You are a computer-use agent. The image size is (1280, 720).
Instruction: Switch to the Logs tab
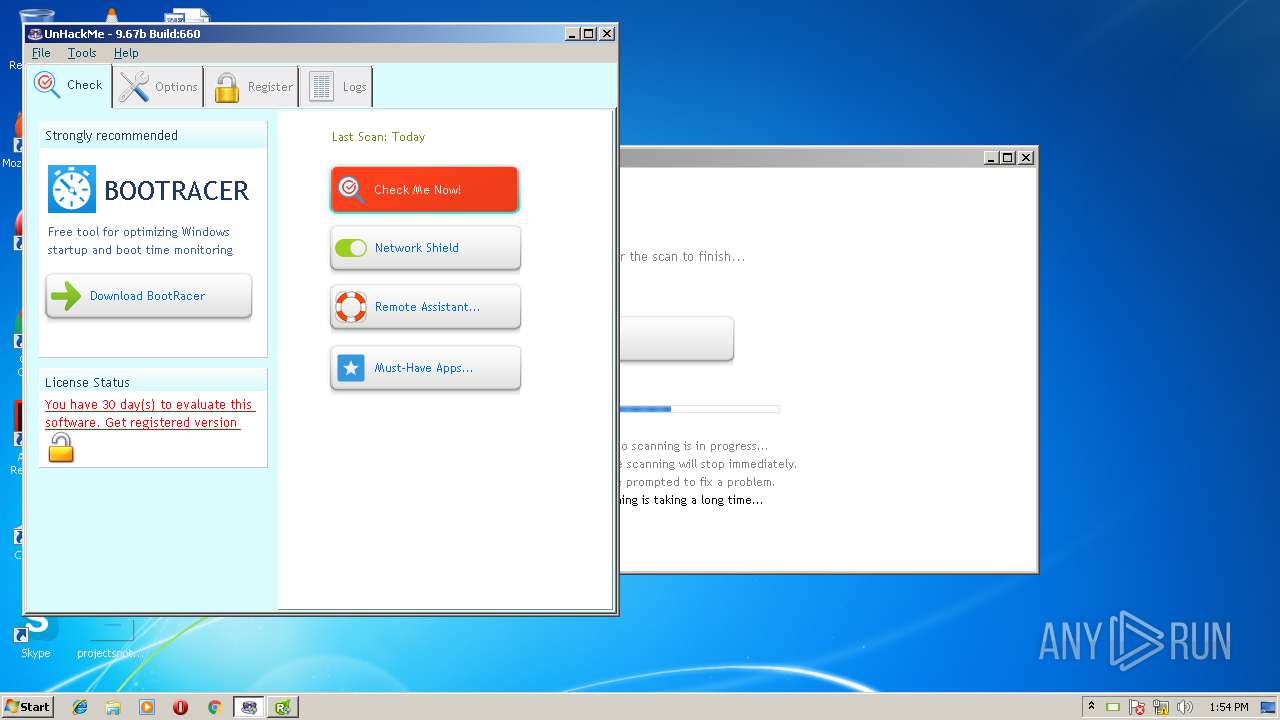(x=337, y=87)
